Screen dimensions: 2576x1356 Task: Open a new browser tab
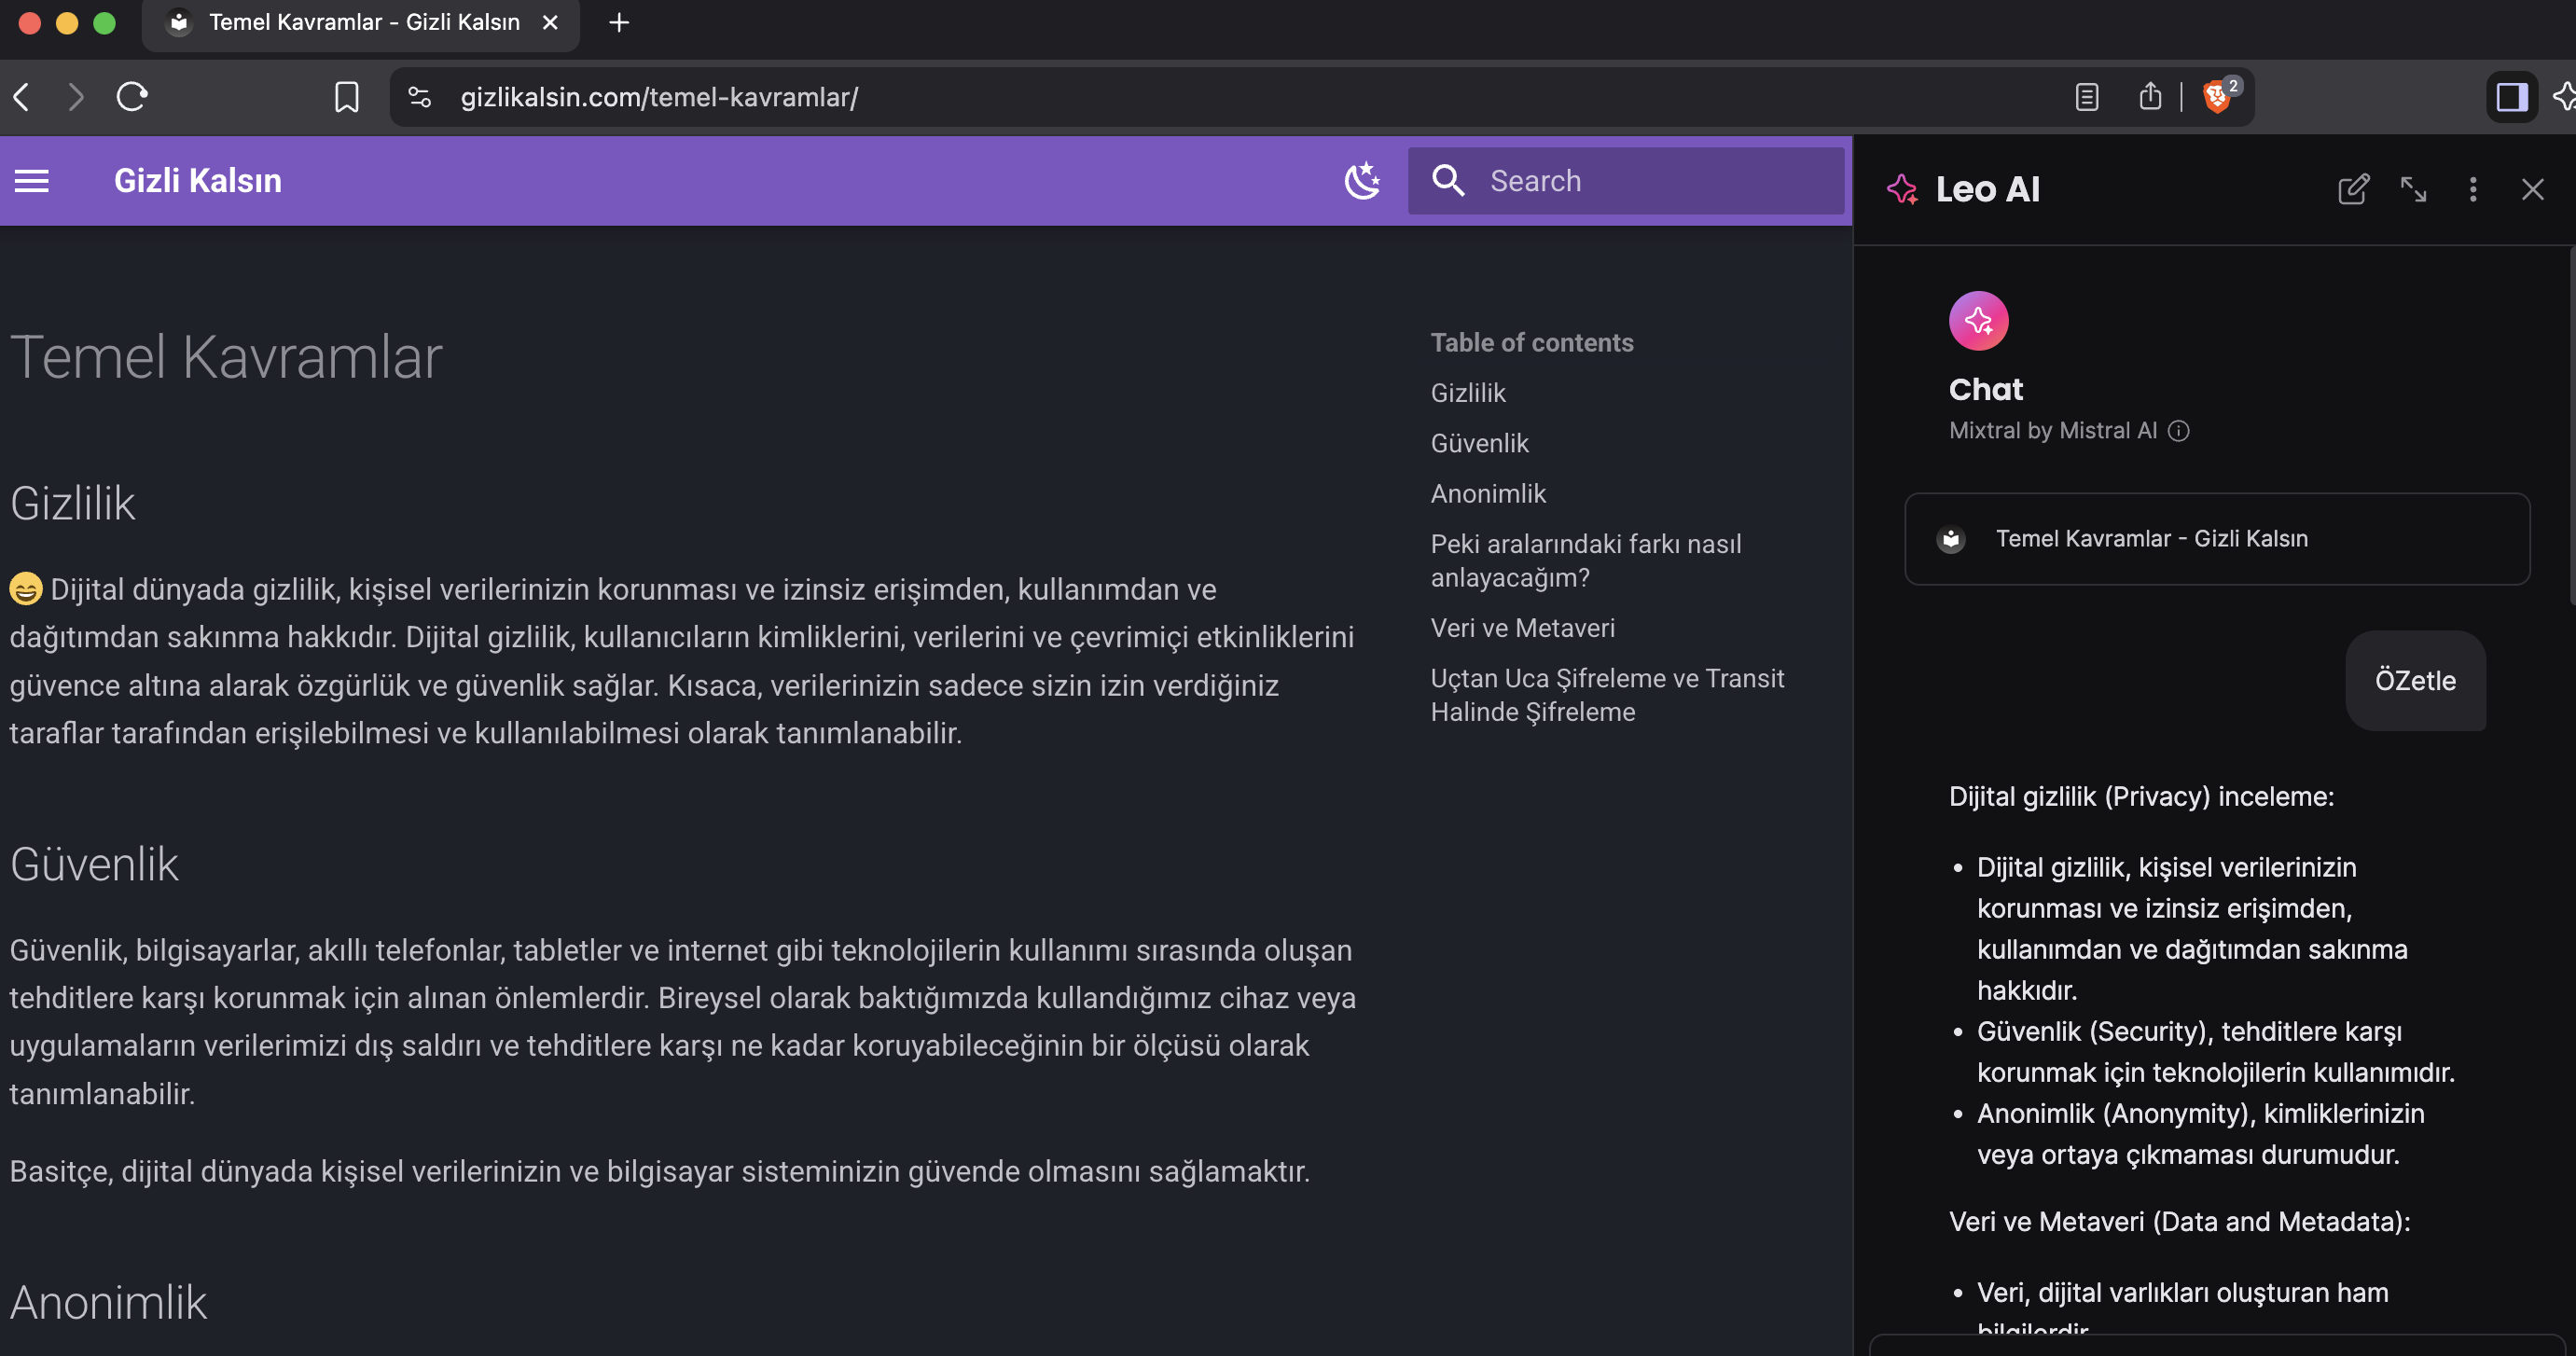(619, 22)
